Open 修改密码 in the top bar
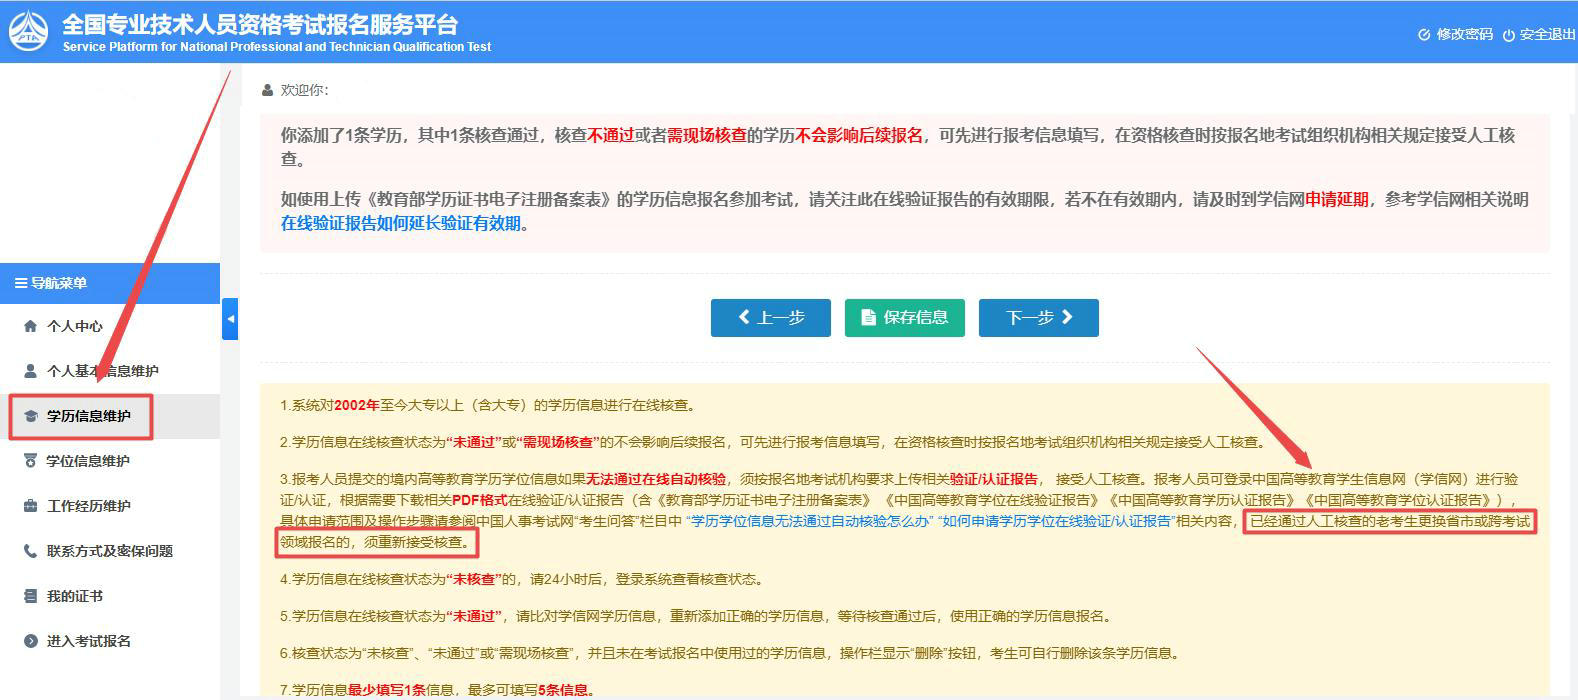The height and width of the screenshot is (700, 1578). [1455, 34]
